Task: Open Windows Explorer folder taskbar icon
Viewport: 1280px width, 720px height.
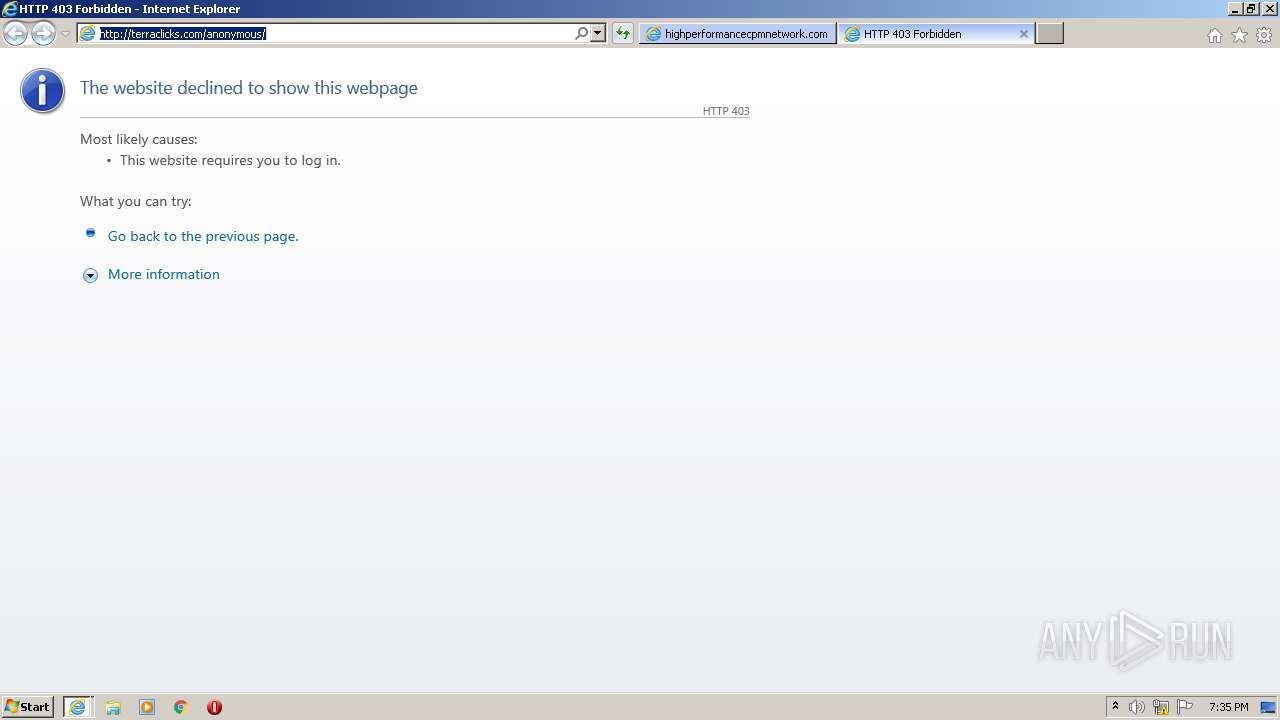Action: click(x=113, y=707)
